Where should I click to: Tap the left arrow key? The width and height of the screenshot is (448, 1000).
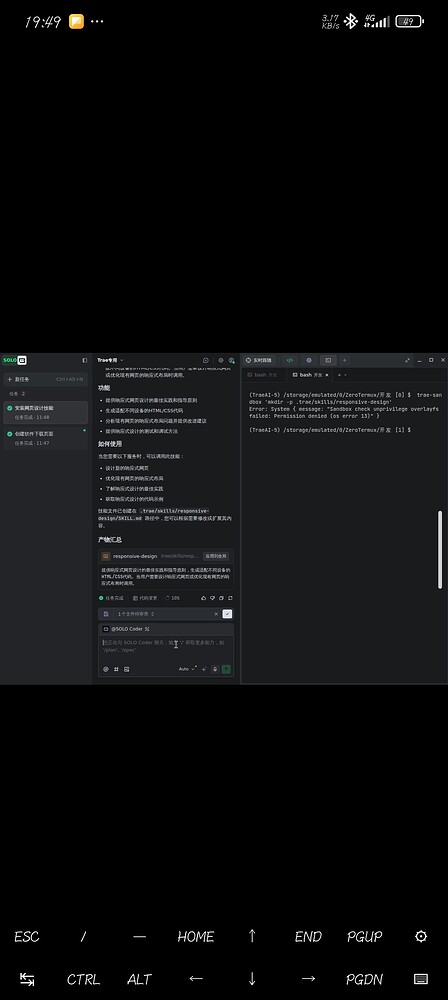click(x=195, y=979)
